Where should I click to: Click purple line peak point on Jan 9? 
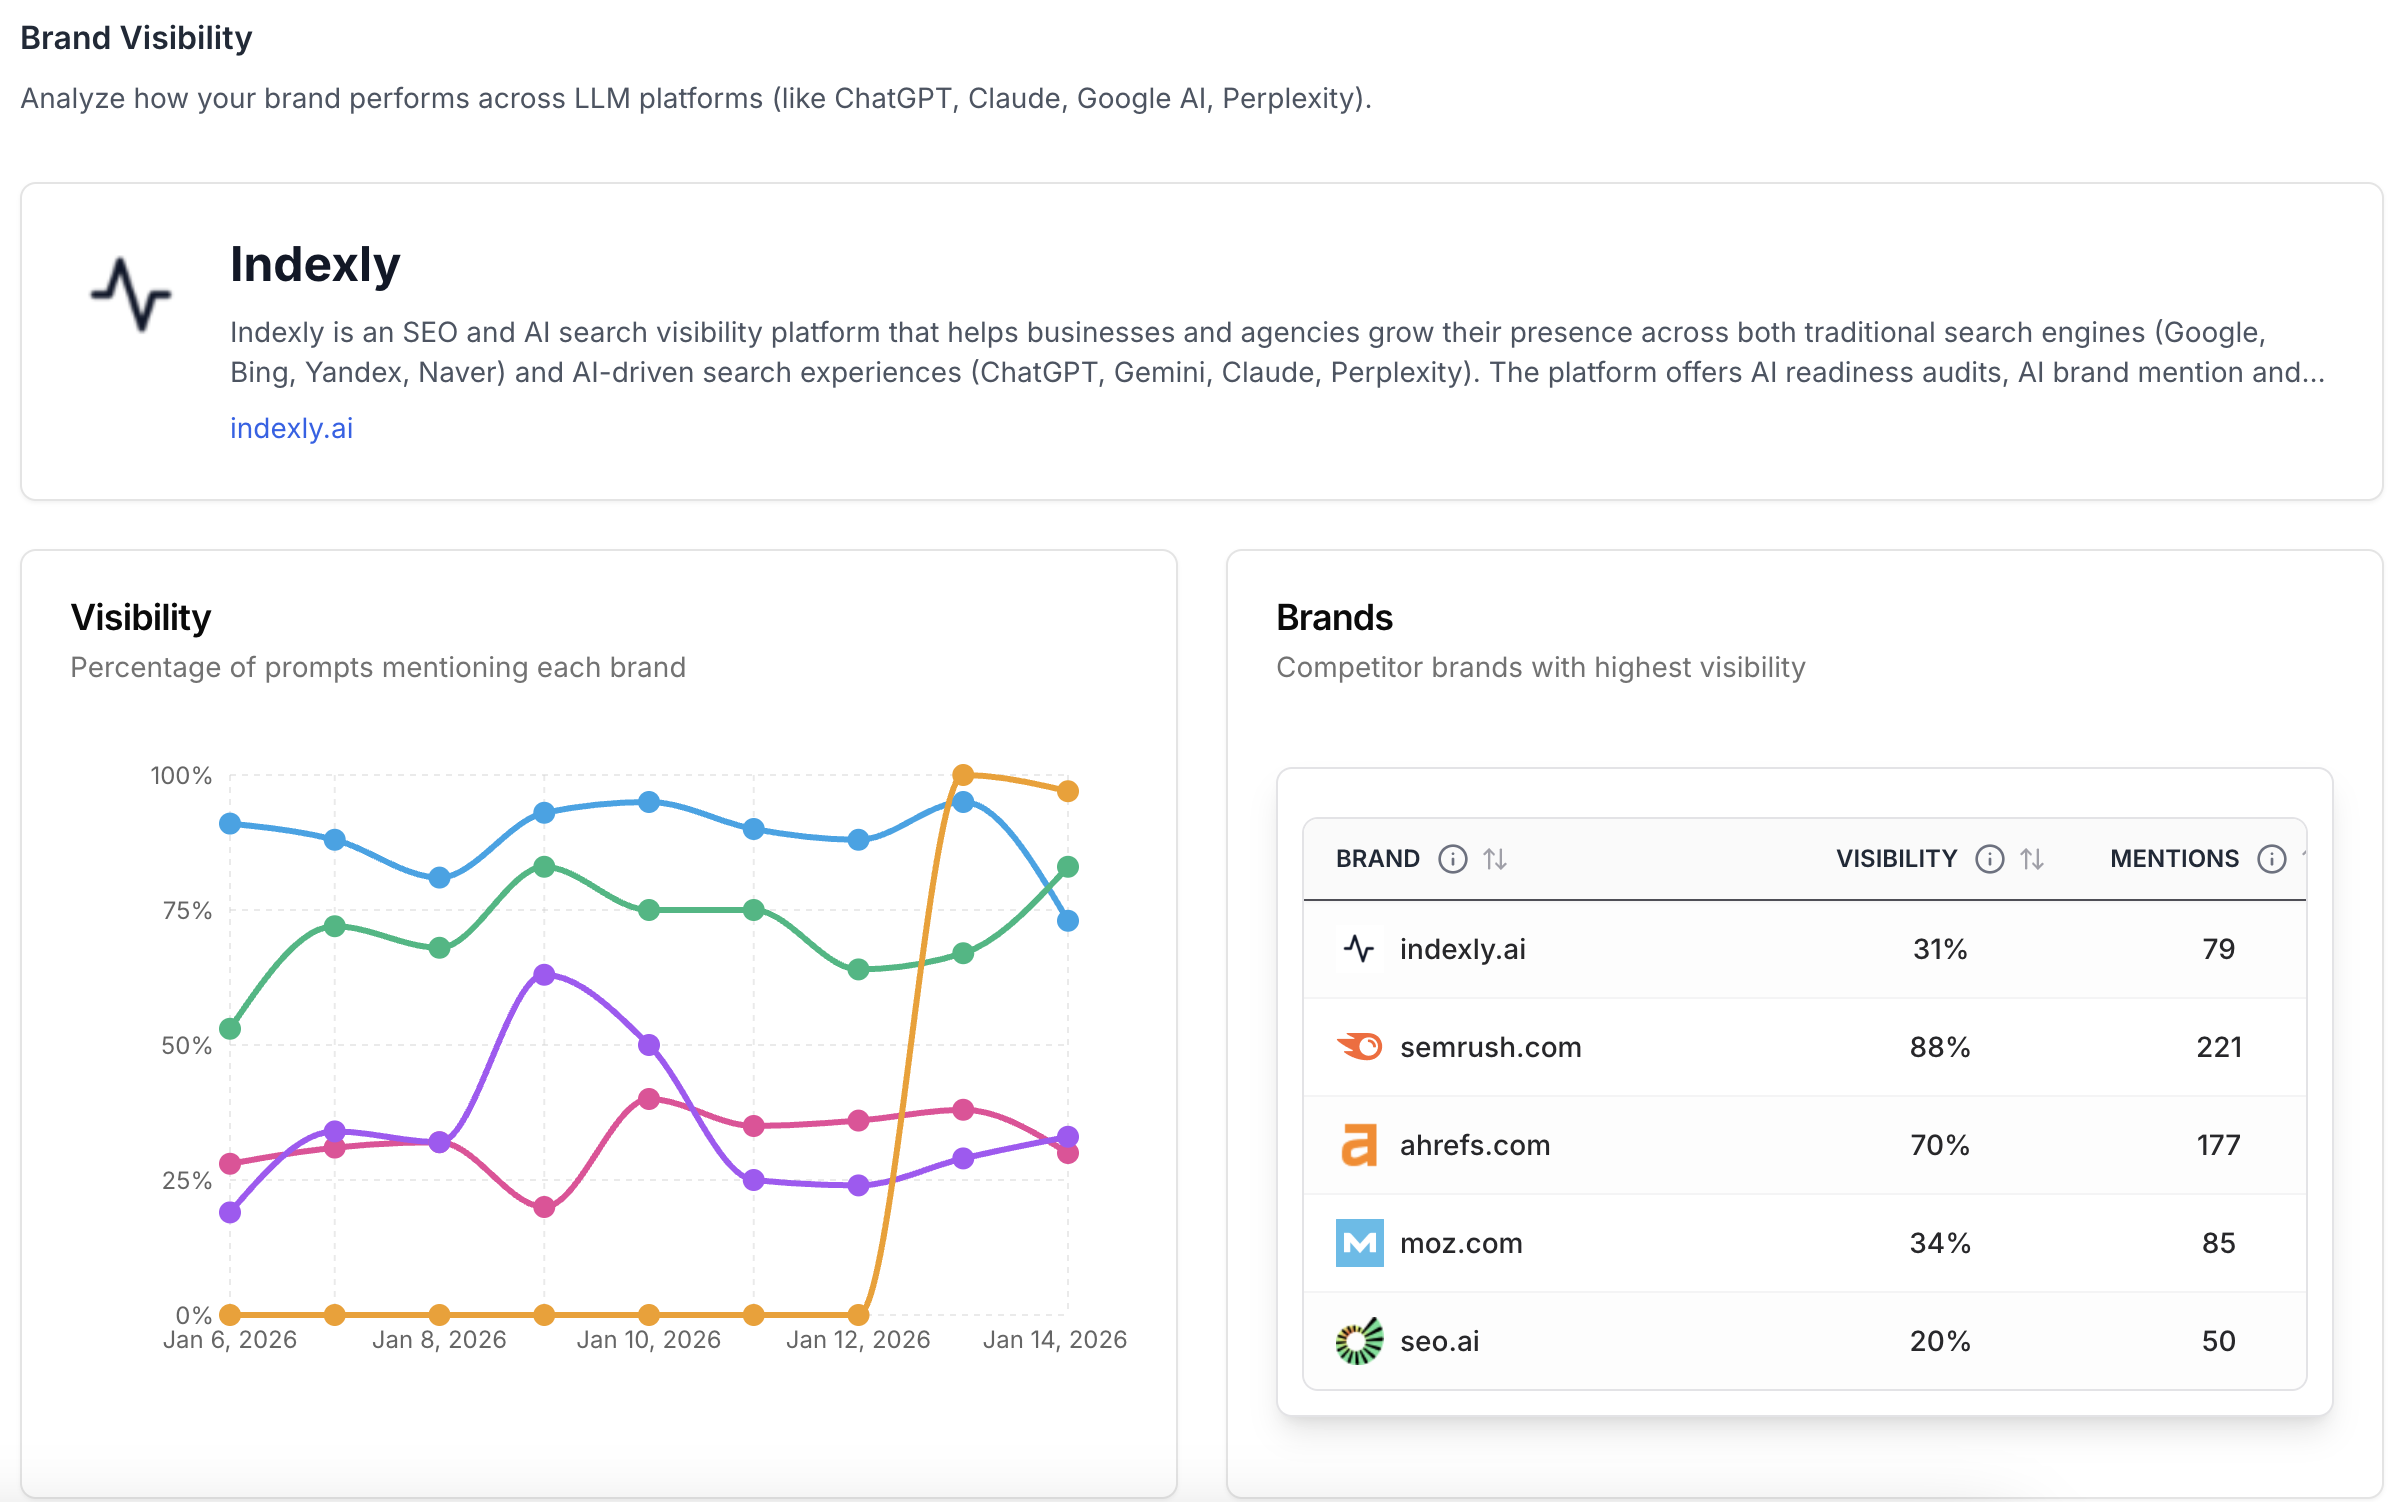[544, 974]
